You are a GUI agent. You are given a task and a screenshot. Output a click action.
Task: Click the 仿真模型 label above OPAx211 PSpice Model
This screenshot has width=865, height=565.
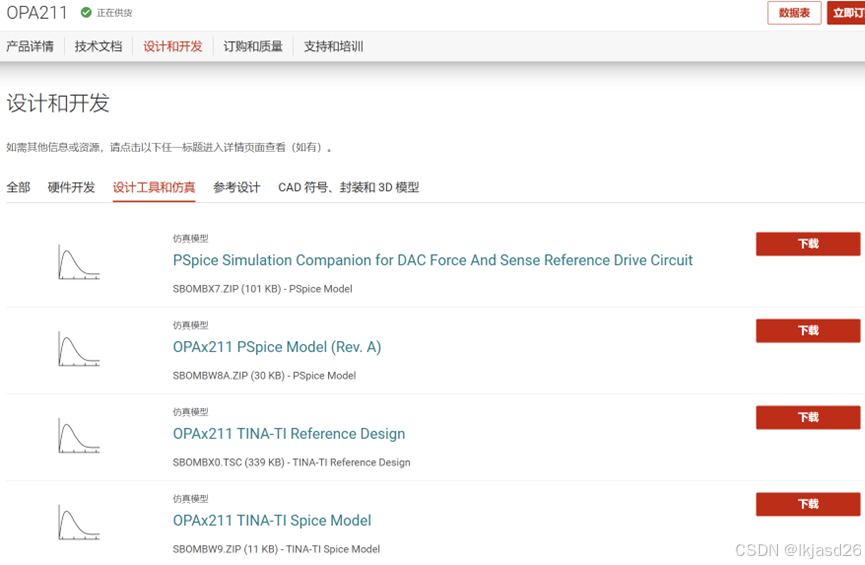tap(190, 325)
